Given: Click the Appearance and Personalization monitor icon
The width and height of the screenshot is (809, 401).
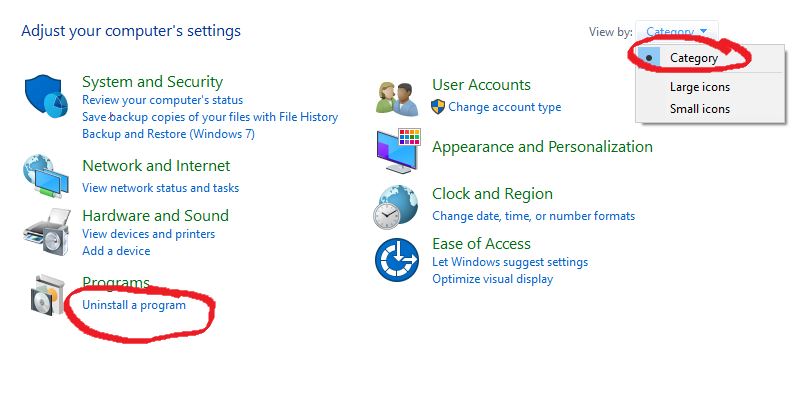Looking at the screenshot, I should tap(398, 151).
